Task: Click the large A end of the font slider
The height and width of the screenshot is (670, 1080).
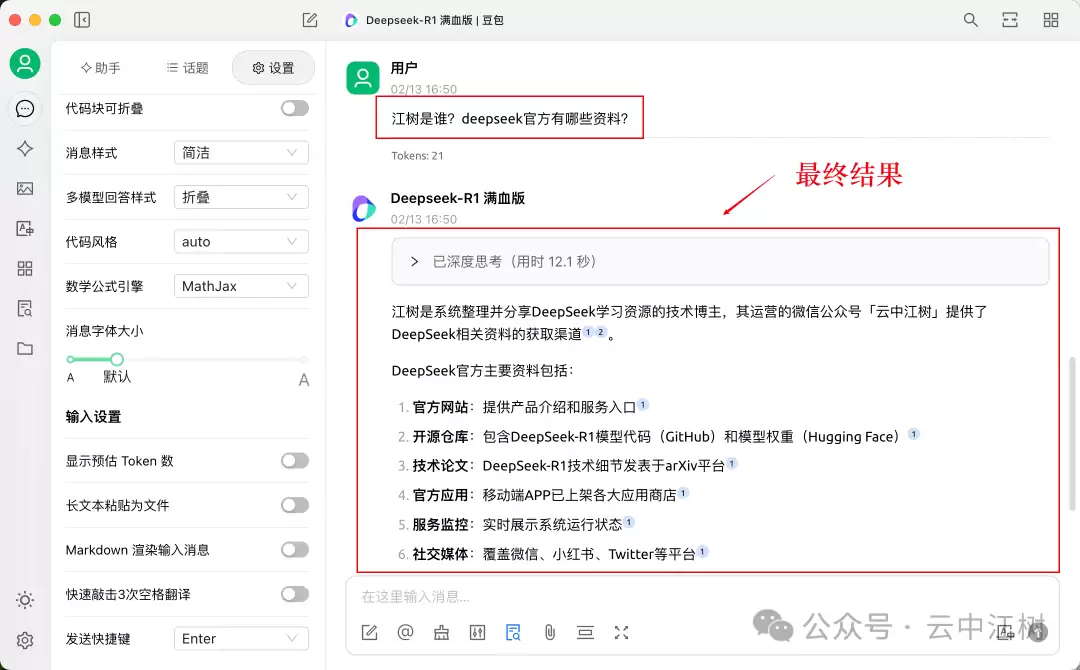Action: 304,380
